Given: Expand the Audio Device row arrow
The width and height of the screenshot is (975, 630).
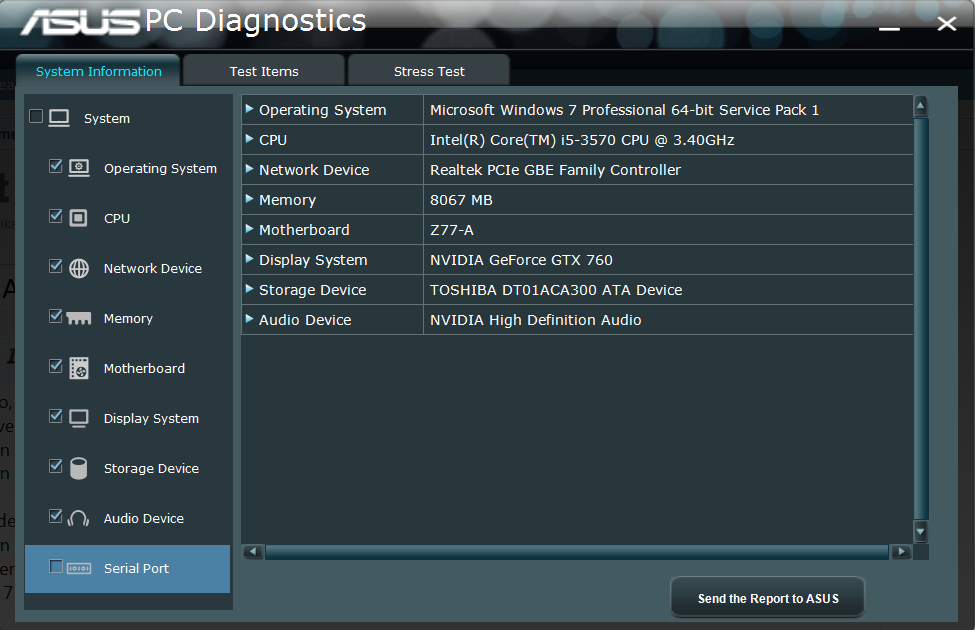Looking at the screenshot, I should pos(249,318).
